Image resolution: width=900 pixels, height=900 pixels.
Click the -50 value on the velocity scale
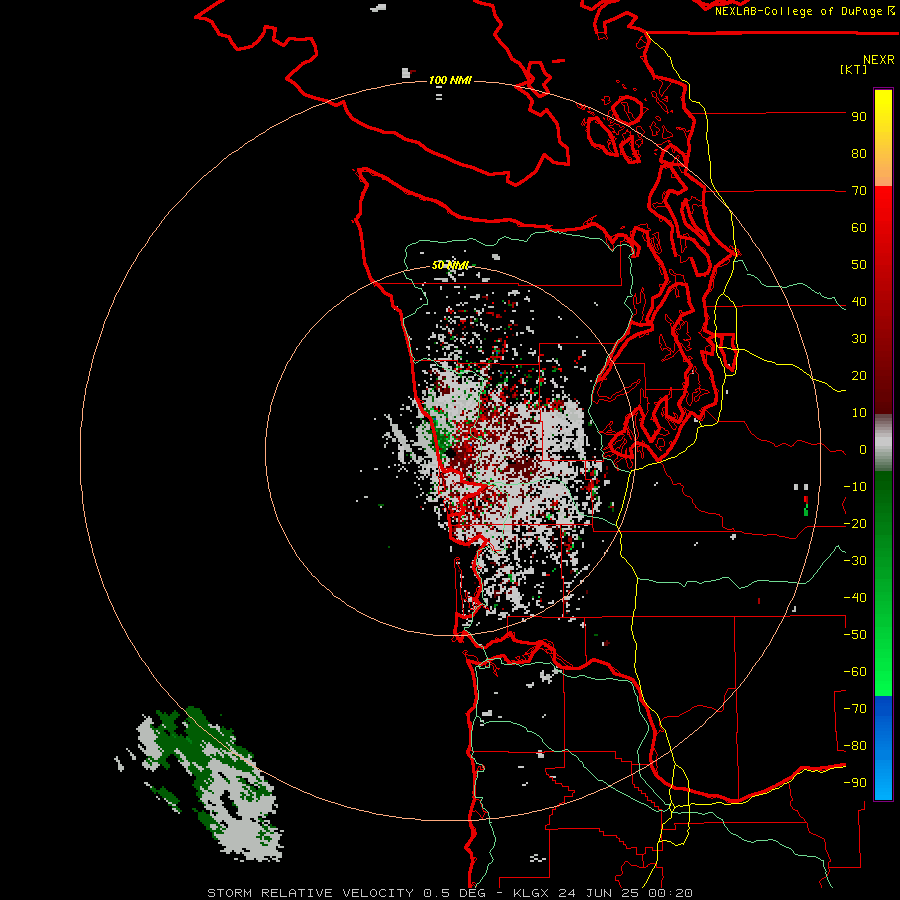pos(855,635)
